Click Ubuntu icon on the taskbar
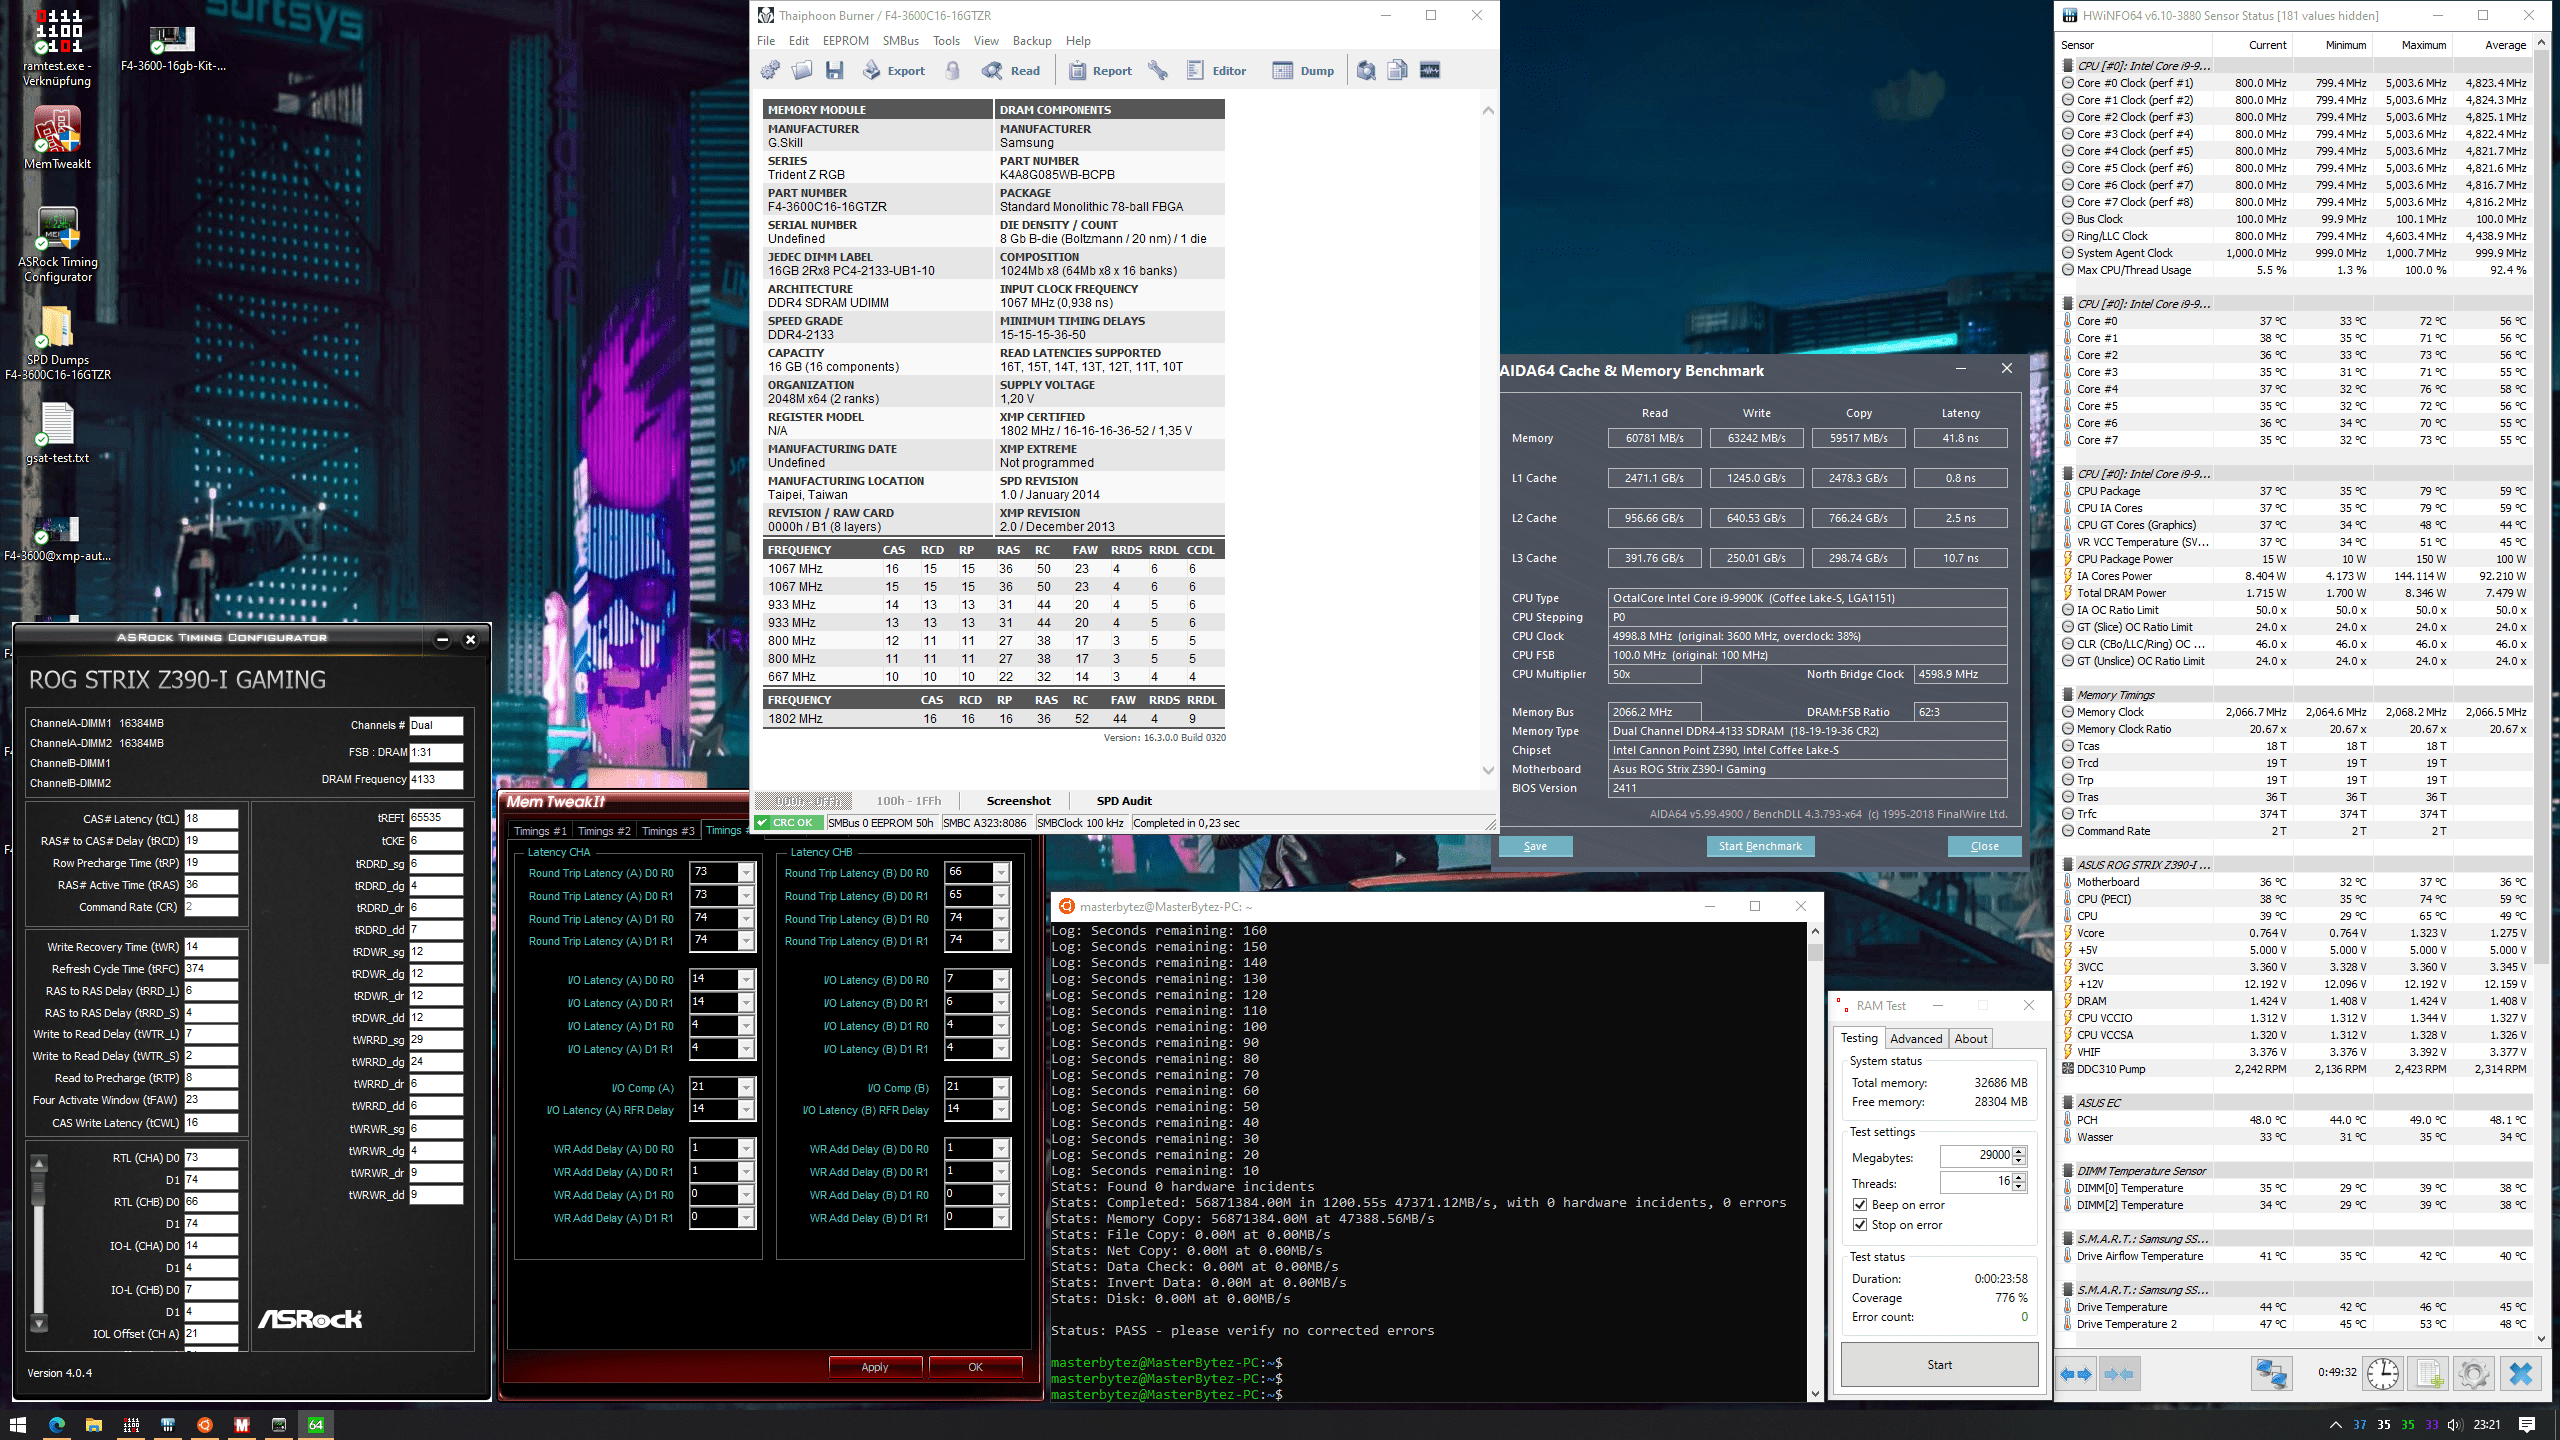Screen dimensions: 2560x1440 point(205,1424)
